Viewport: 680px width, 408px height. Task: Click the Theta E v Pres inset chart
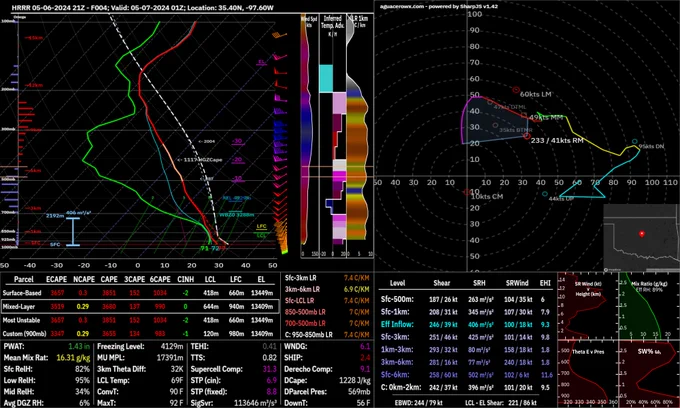[588, 375]
